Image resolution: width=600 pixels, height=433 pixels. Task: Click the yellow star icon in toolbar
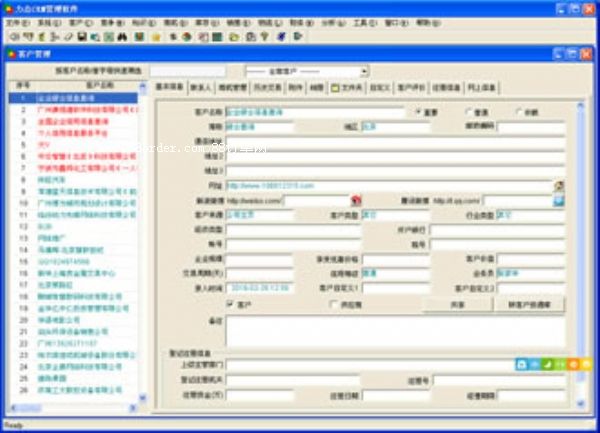157,37
